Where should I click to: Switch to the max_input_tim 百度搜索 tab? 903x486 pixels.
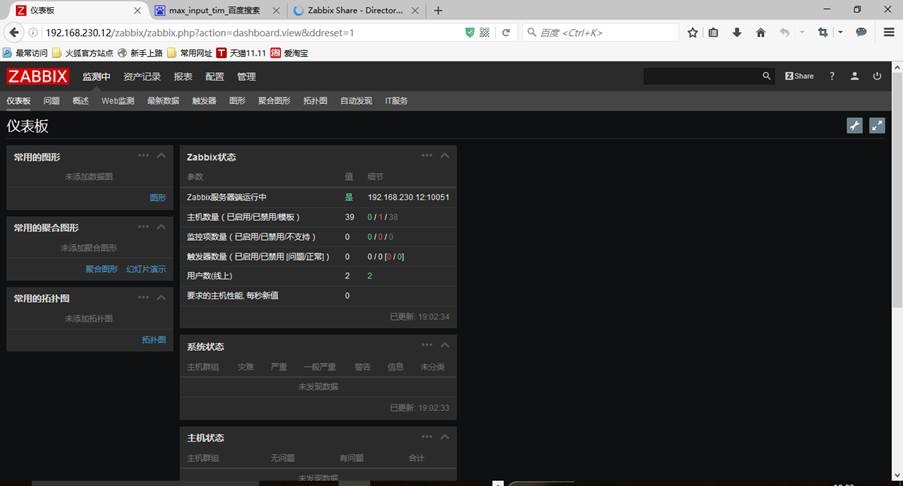[x=217, y=10]
